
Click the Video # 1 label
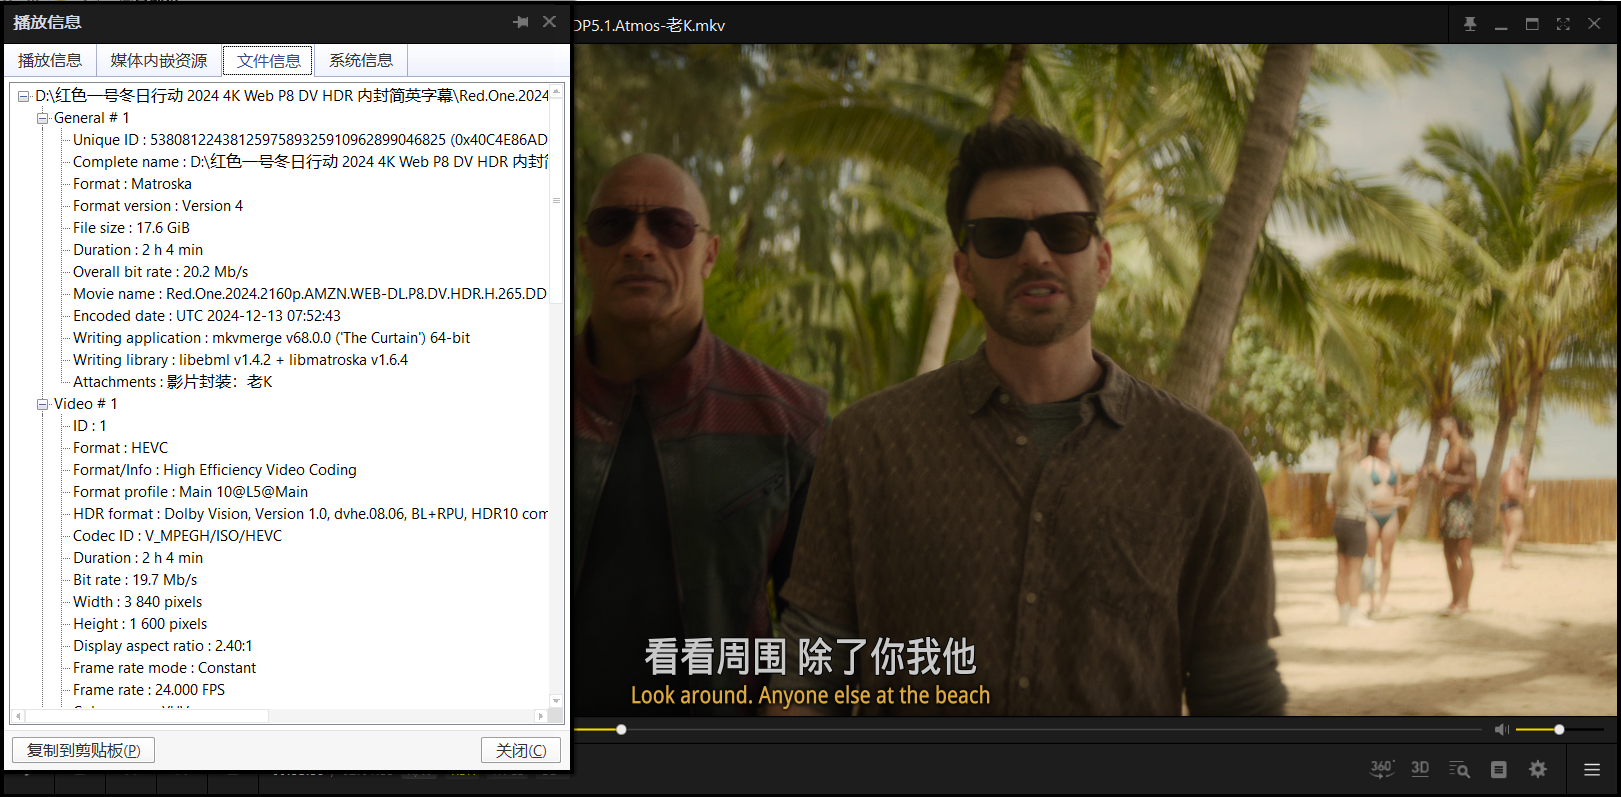85,404
